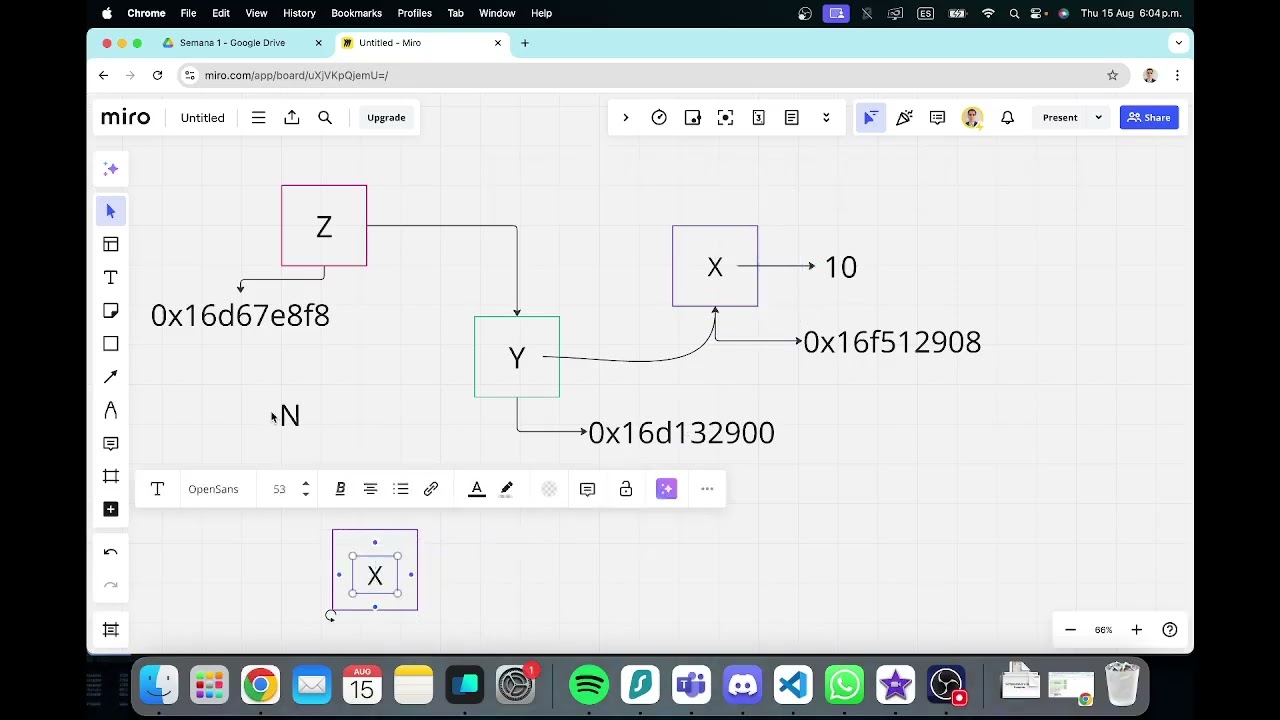Adjust font size with stepper arrows

tap(306, 489)
